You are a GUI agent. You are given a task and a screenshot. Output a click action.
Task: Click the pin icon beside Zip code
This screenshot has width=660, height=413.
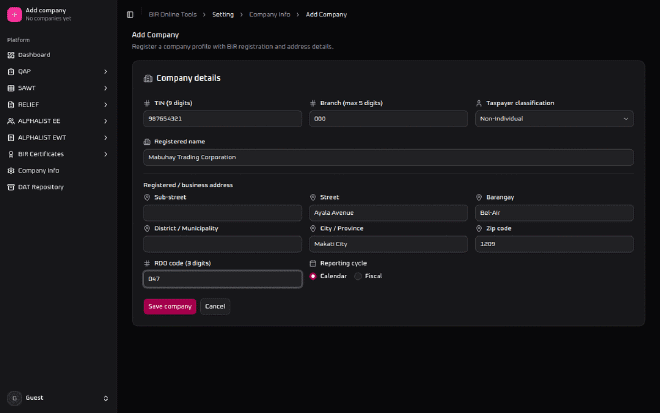[x=479, y=229]
